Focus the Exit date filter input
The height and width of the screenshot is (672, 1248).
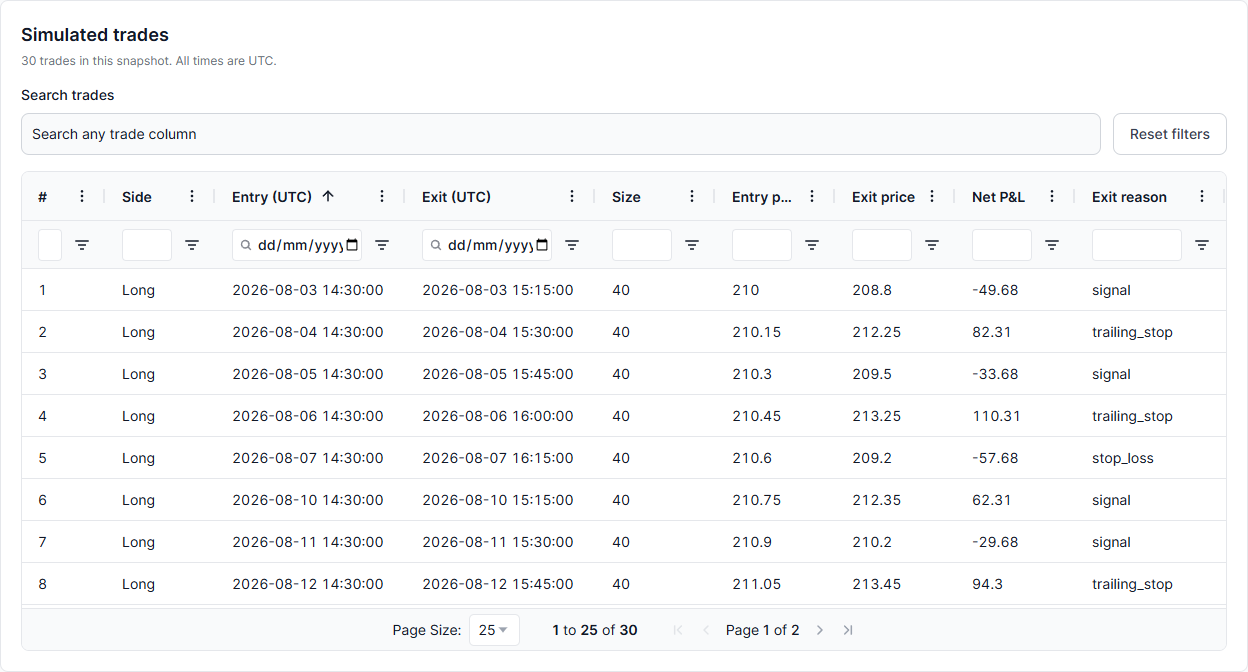(x=487, y=245)
